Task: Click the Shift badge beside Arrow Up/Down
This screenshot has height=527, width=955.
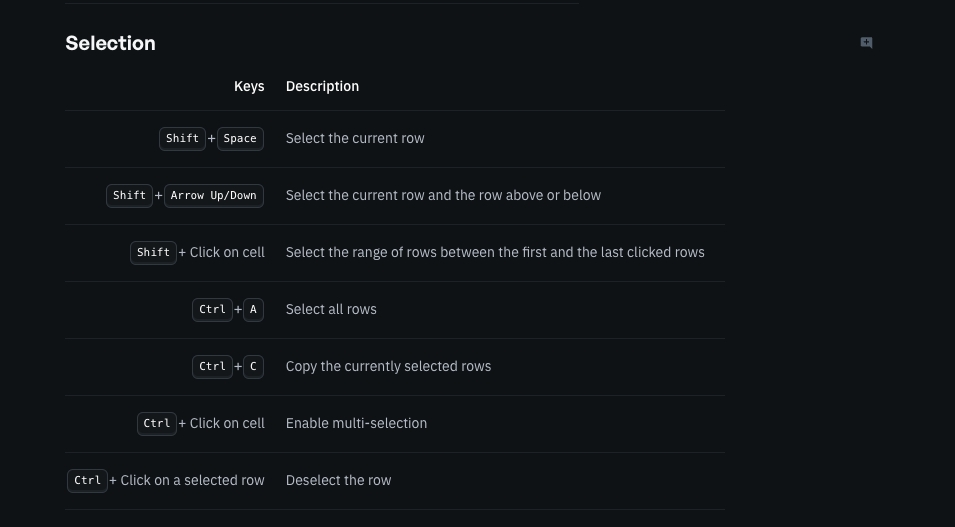Action: point(129,196)
